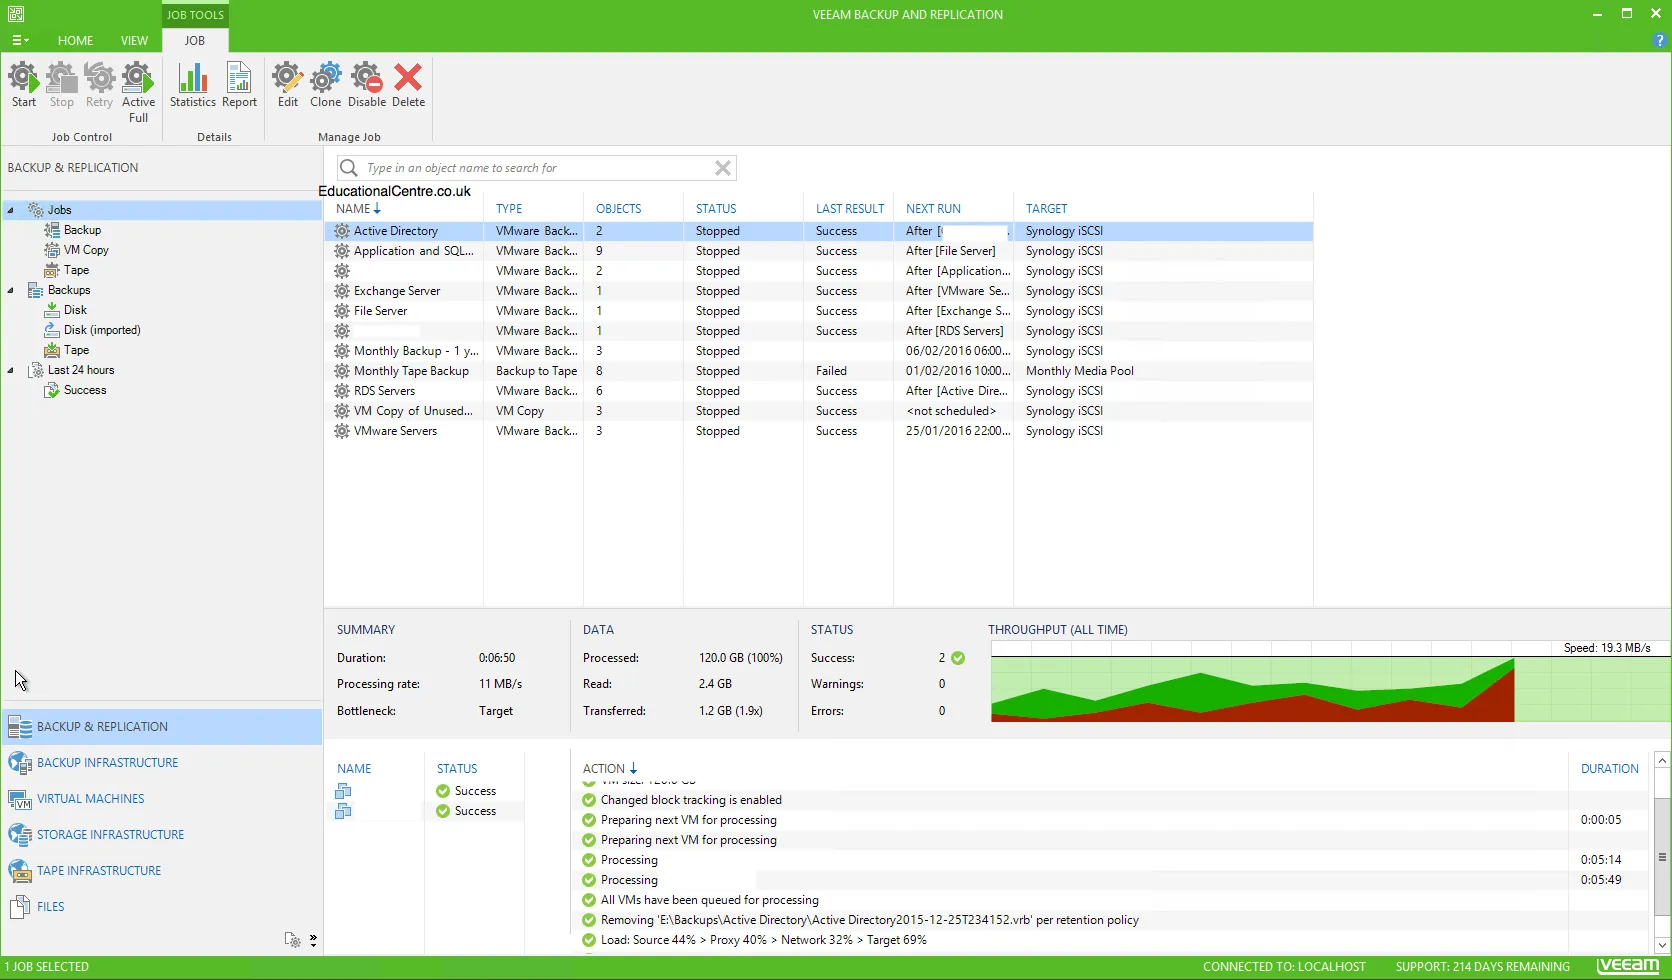Switch to the Home ribbon tab

tap(75, 41)
